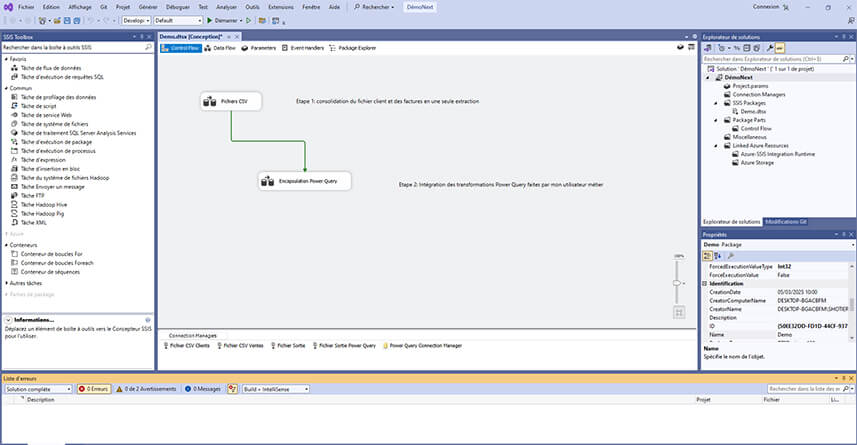Open the Déboguer menu
This screenshot has width=857, height=445.
(178, 7)
